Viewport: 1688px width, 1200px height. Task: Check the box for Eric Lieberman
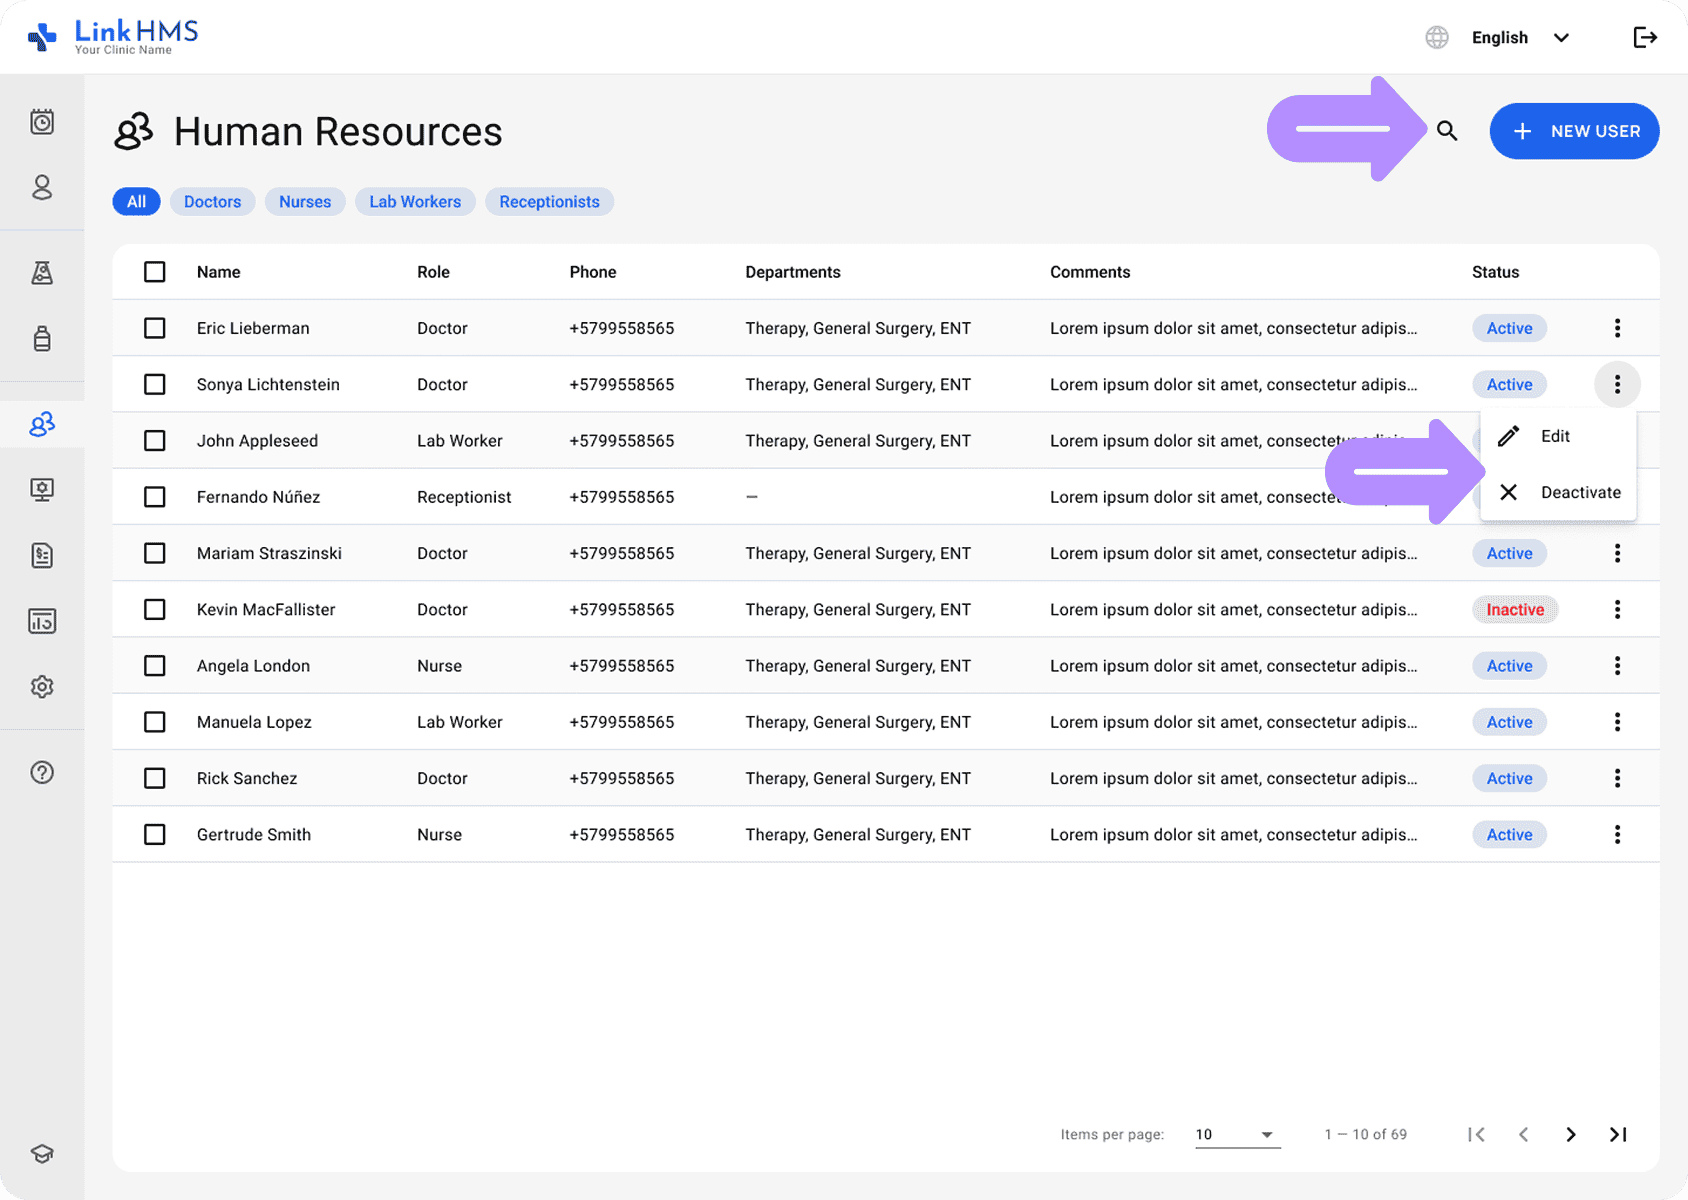(155, 328)
